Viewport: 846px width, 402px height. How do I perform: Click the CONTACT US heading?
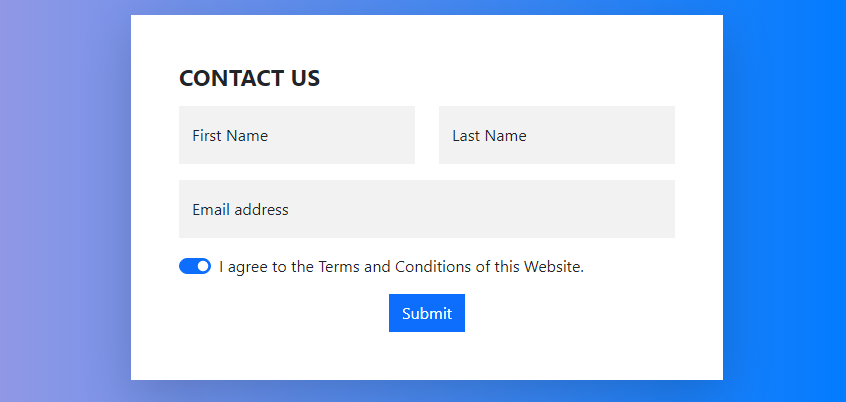[249, 78]
